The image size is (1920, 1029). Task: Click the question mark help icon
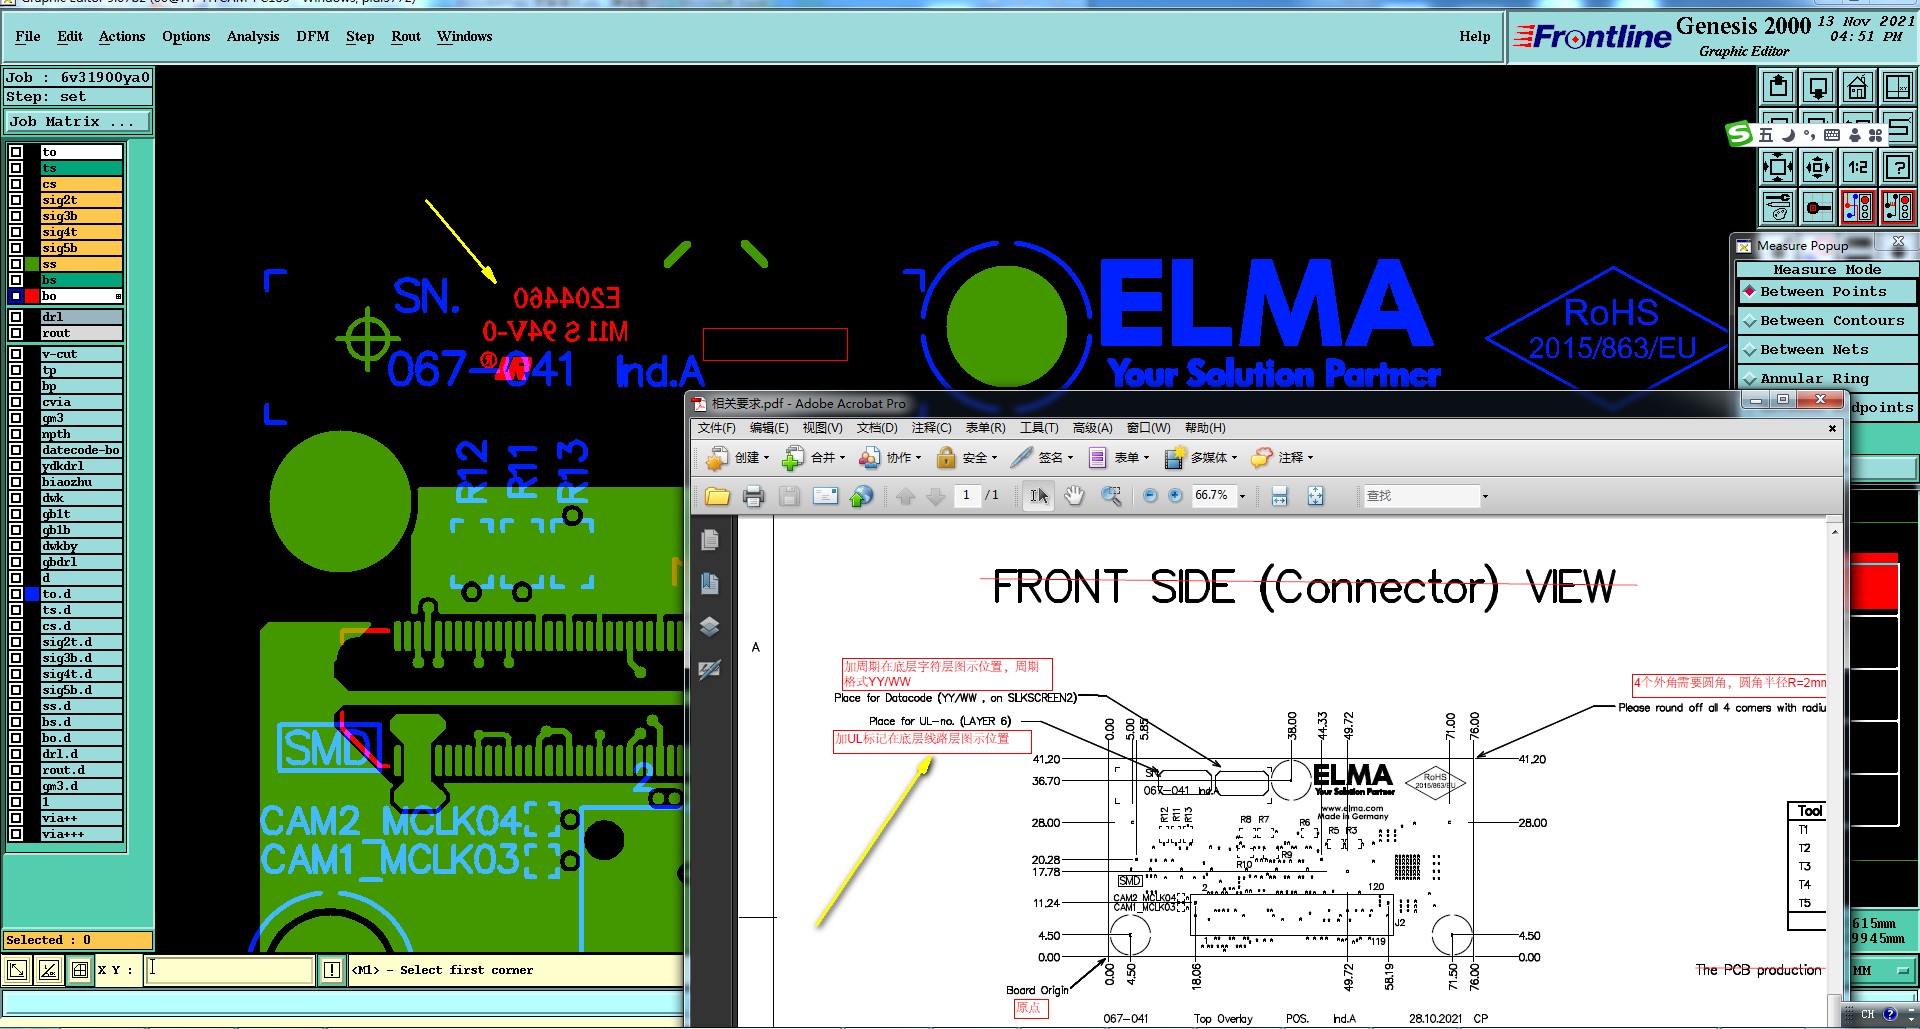click(1897, 167)
